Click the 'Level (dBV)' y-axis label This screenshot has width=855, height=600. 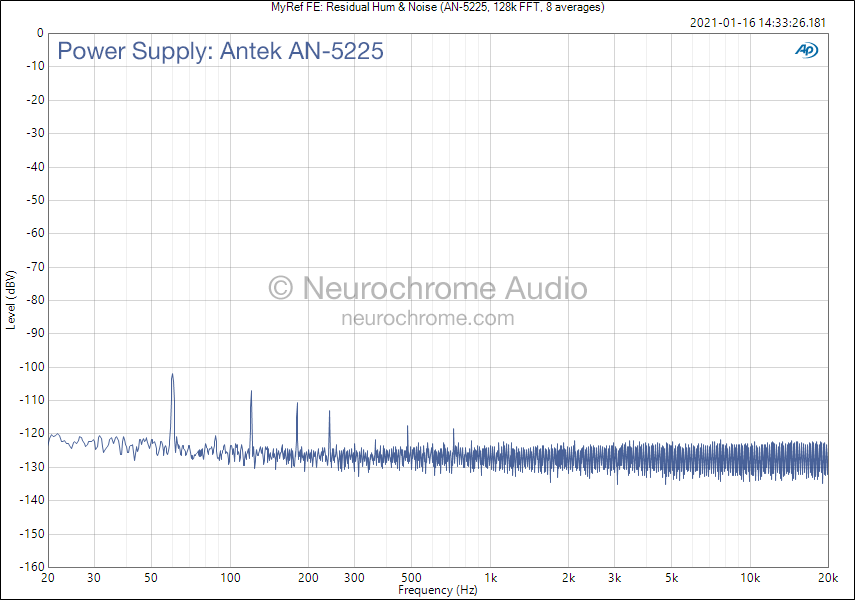point(10,300)
